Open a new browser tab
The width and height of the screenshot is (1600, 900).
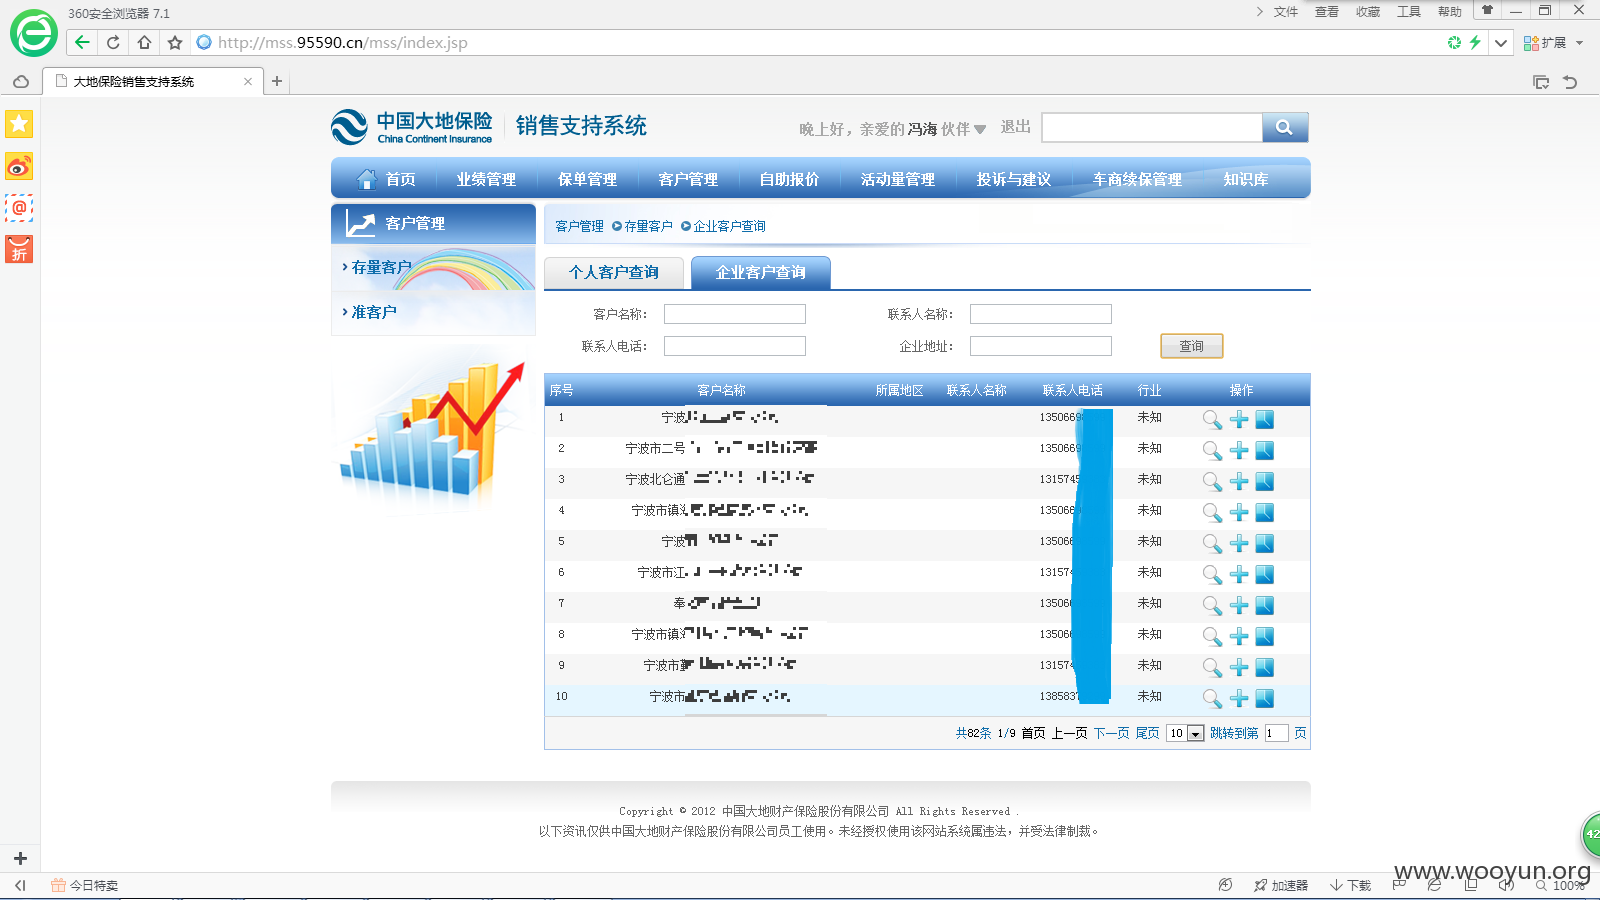277,81
